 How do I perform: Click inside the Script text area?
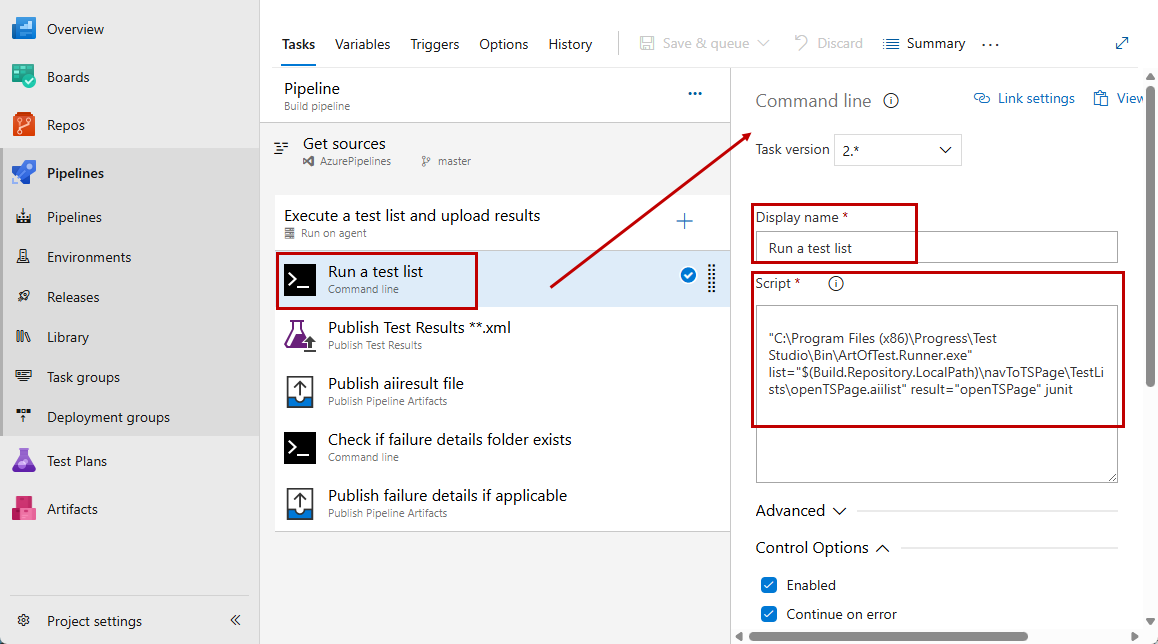point(936,394)
